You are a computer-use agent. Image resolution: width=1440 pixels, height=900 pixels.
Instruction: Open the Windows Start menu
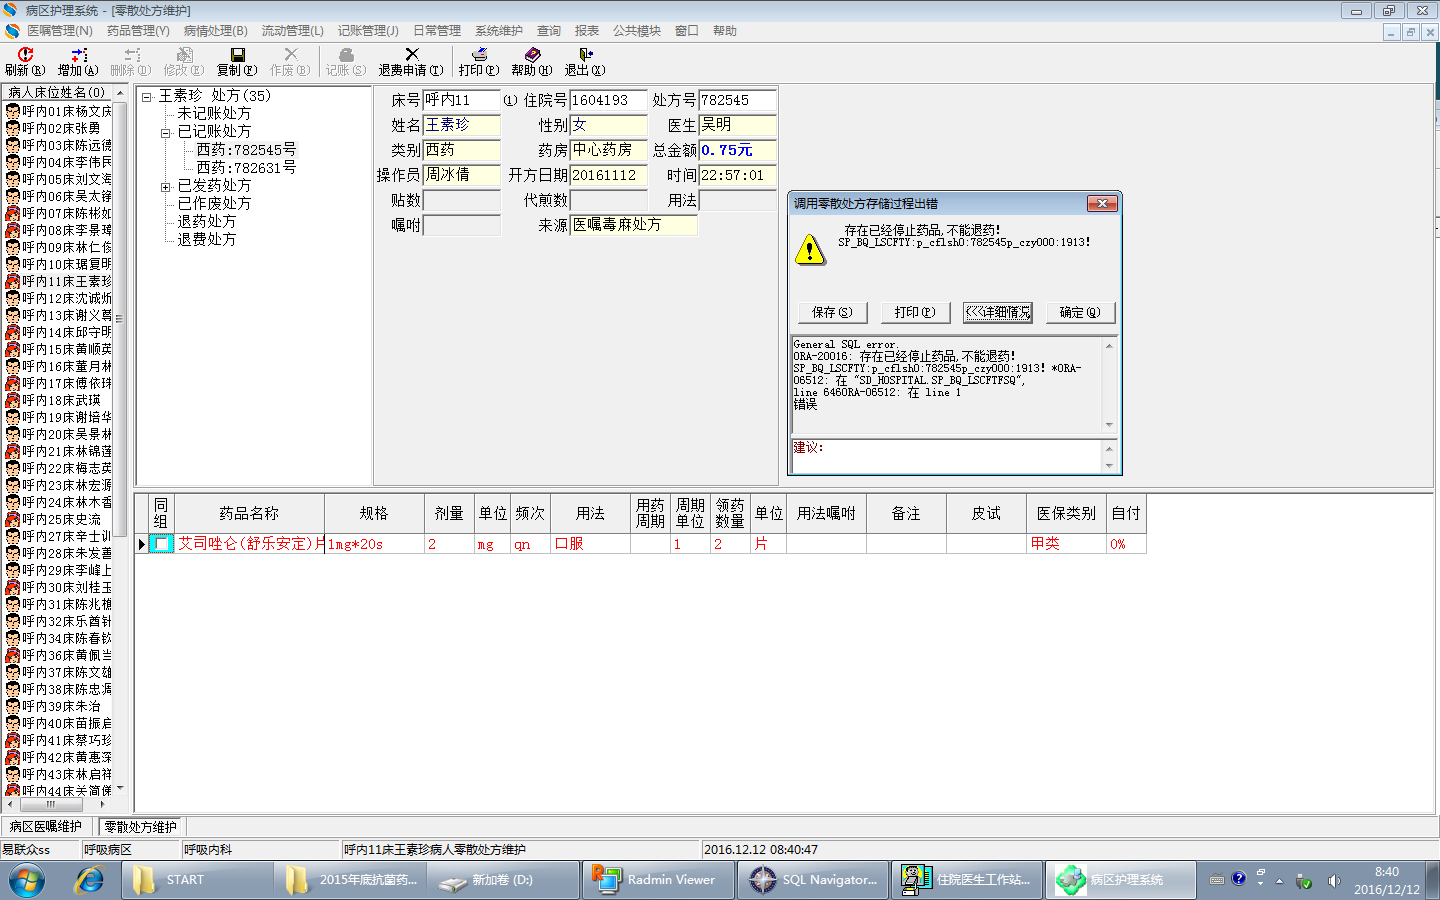click(27, 880)
